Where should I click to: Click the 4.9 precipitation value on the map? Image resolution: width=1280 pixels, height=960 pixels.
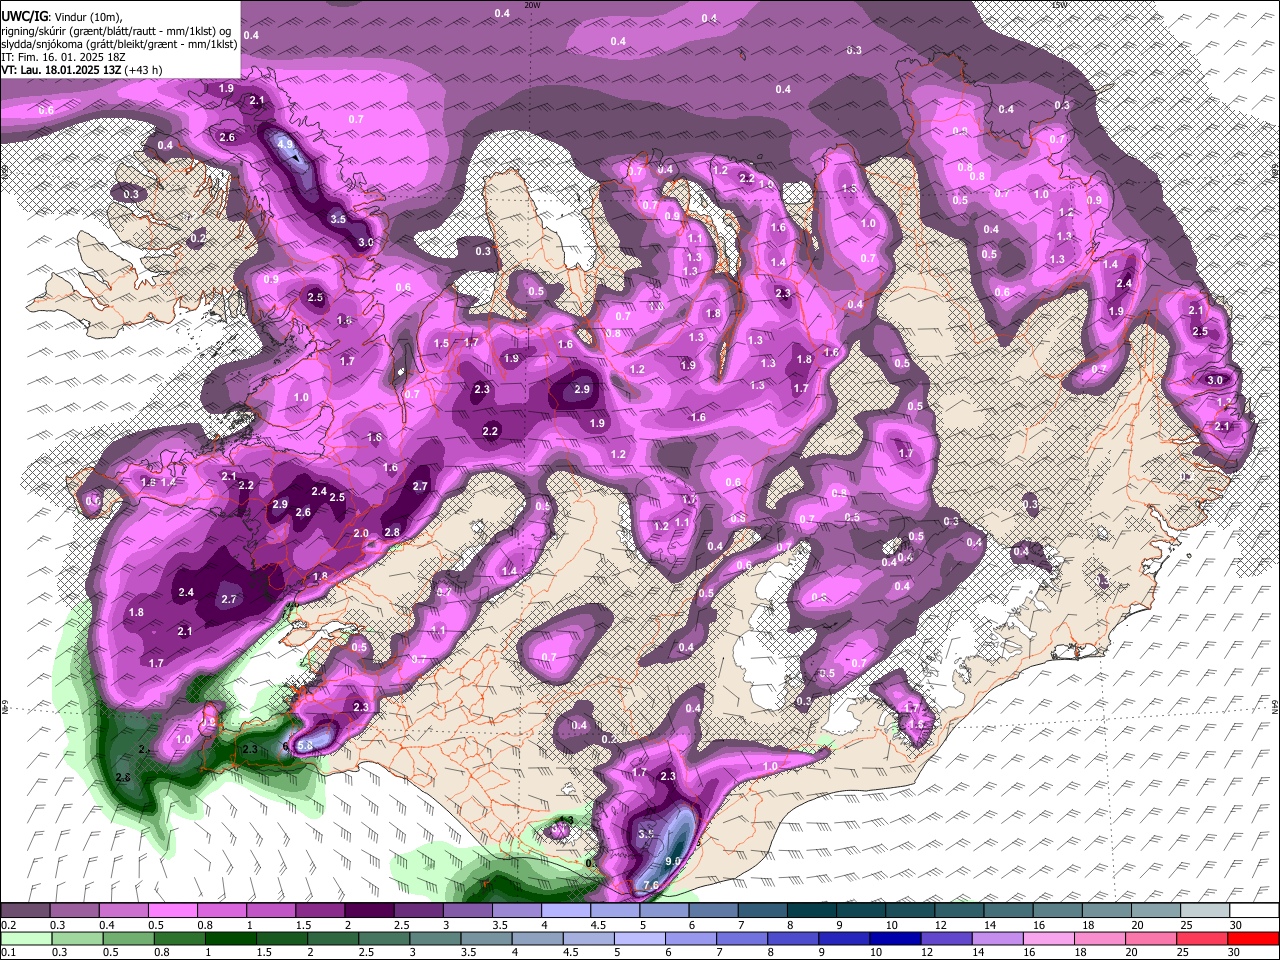pyautogui.click(x=285, y=144)
